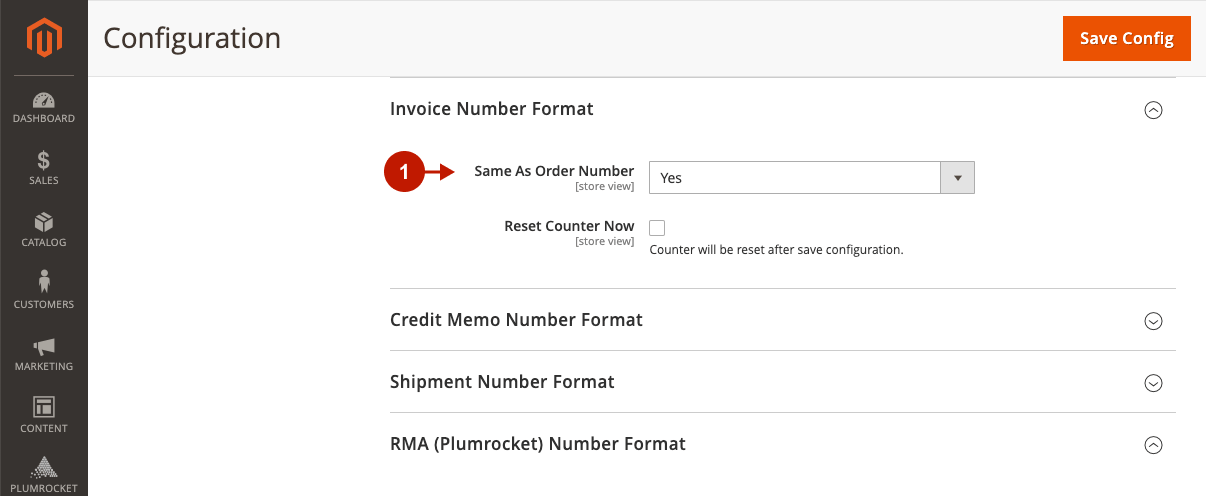This screenshot has height=496, width=1206.
Task: Expand the Shipment Number Format section
Action: (x=1153, y=383)
